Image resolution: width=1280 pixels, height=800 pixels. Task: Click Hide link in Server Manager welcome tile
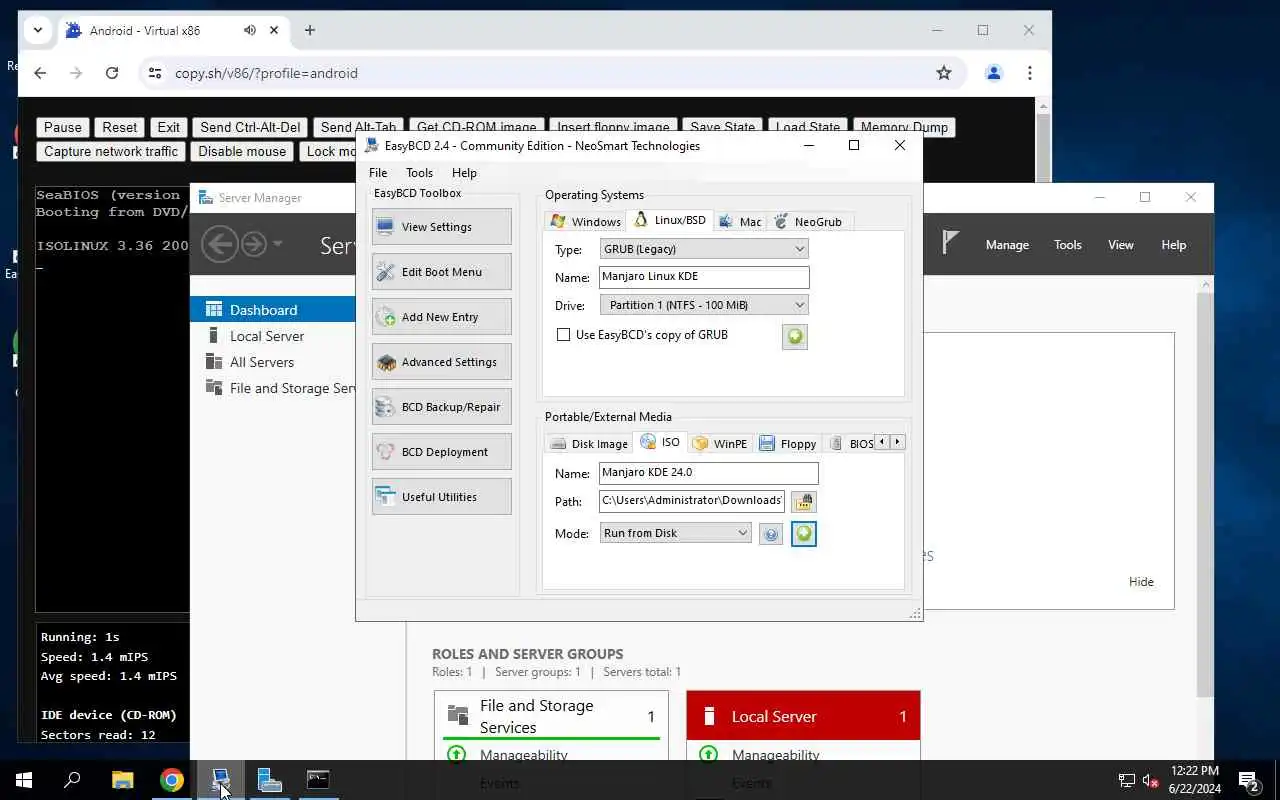click(1141, 582)
